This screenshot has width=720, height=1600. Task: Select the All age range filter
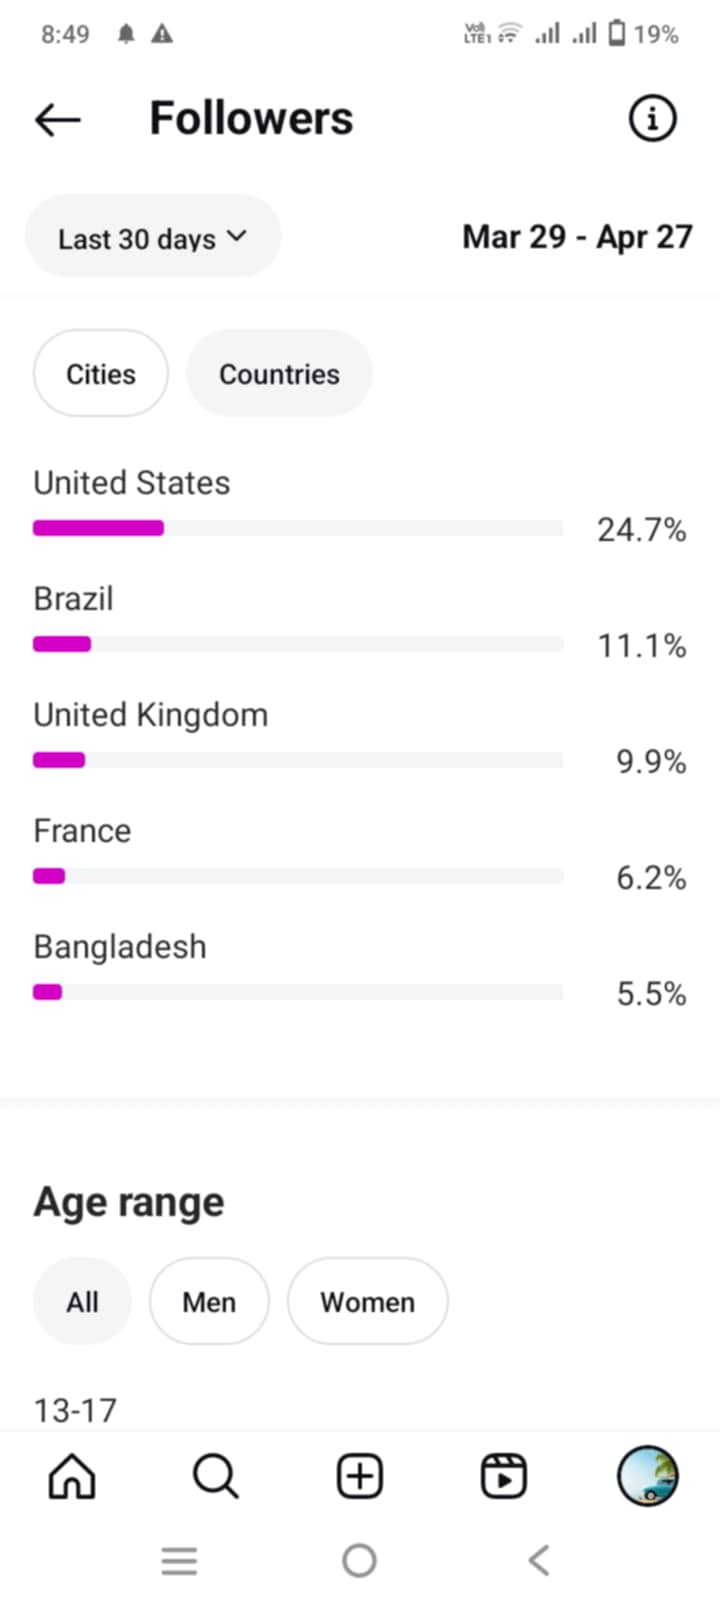pos(82,1302)
